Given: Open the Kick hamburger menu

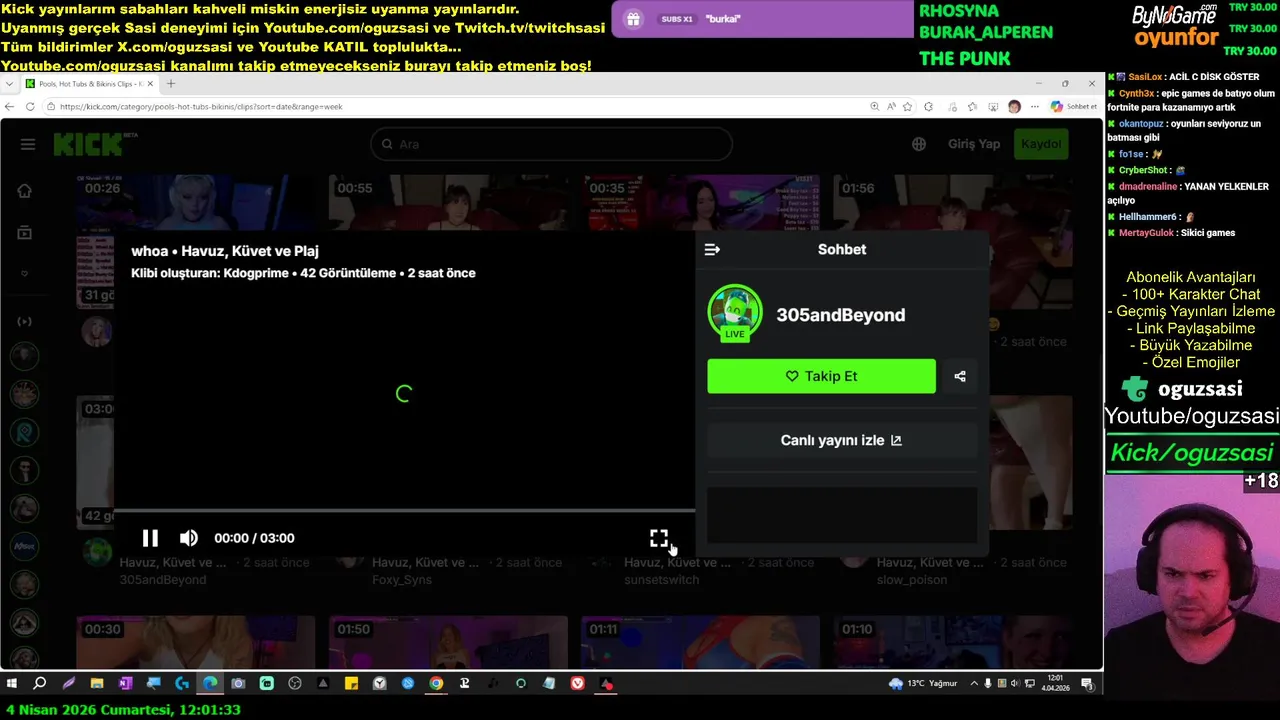Looking at the screenshot, I should tap(28, 144).
